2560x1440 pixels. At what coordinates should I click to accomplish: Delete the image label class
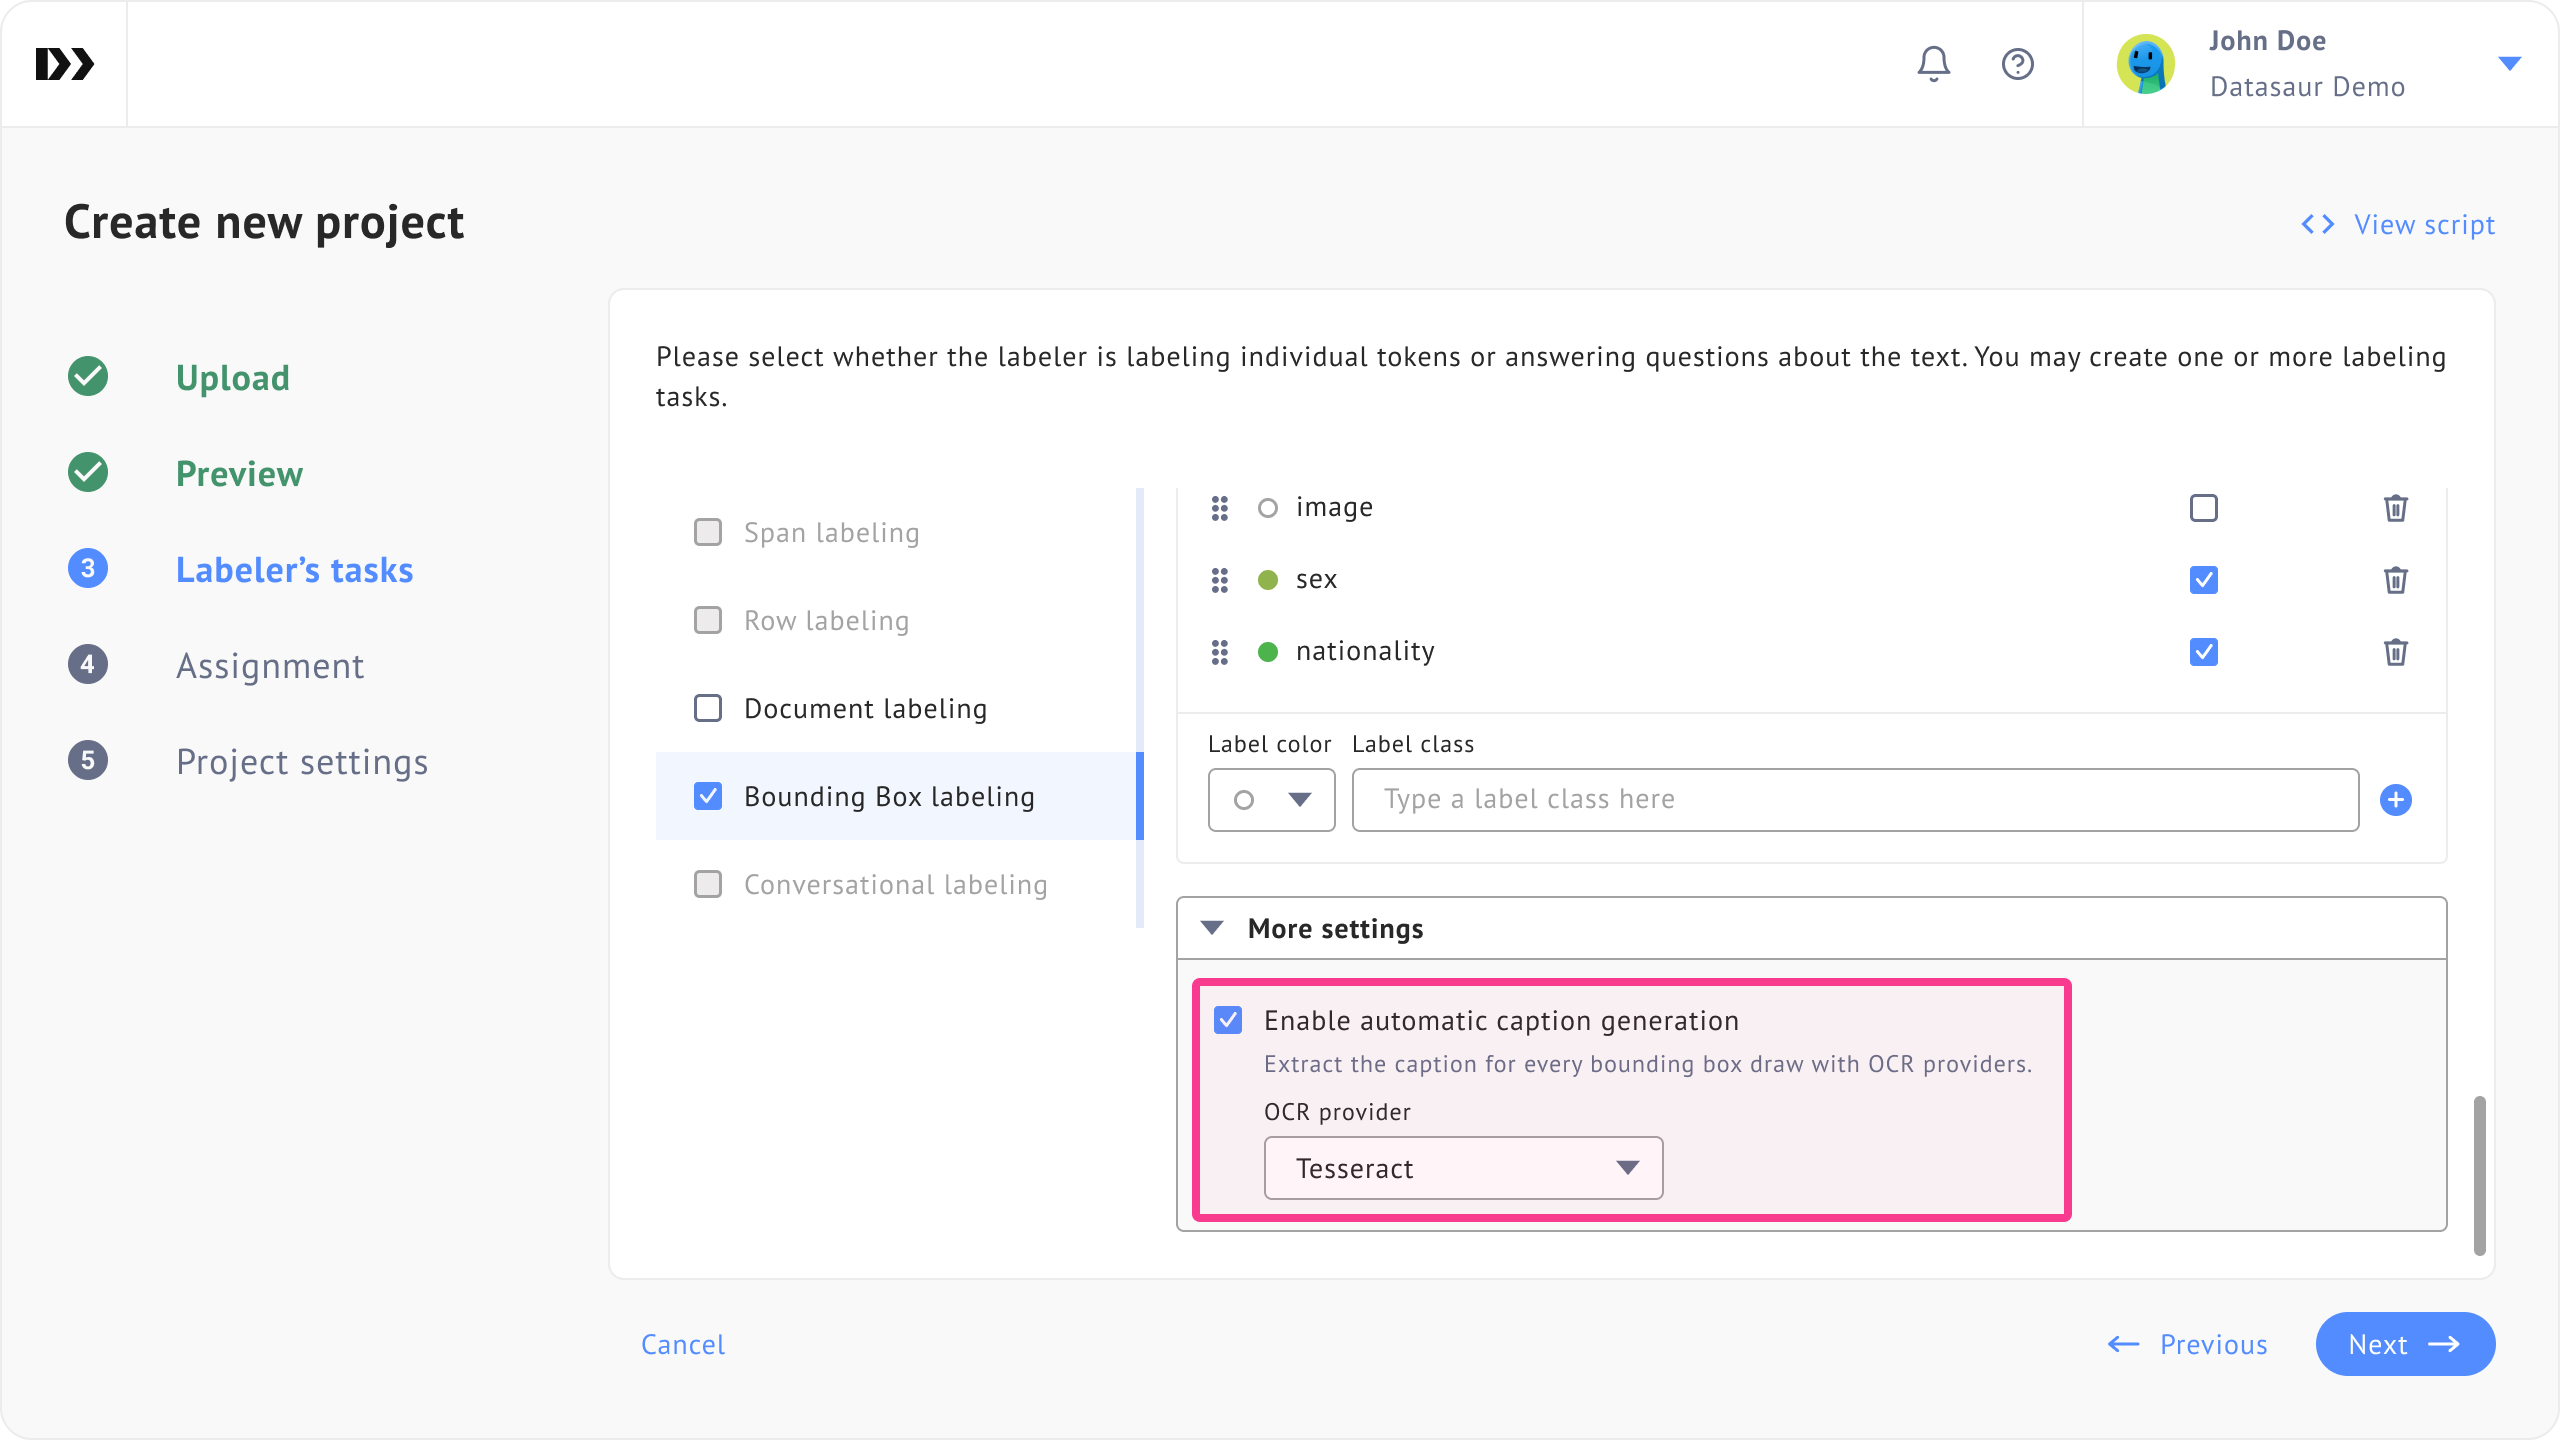click(2395, 508)
